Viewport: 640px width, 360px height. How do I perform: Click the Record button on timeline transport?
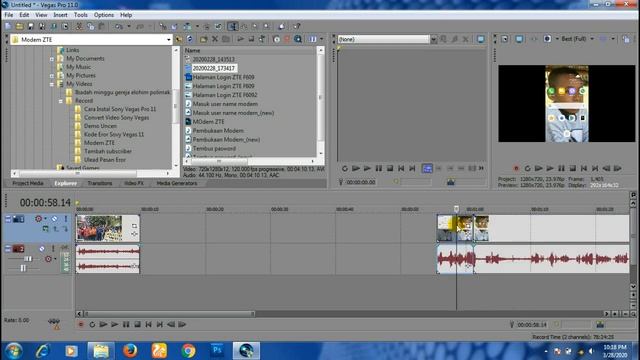(81, 324)
